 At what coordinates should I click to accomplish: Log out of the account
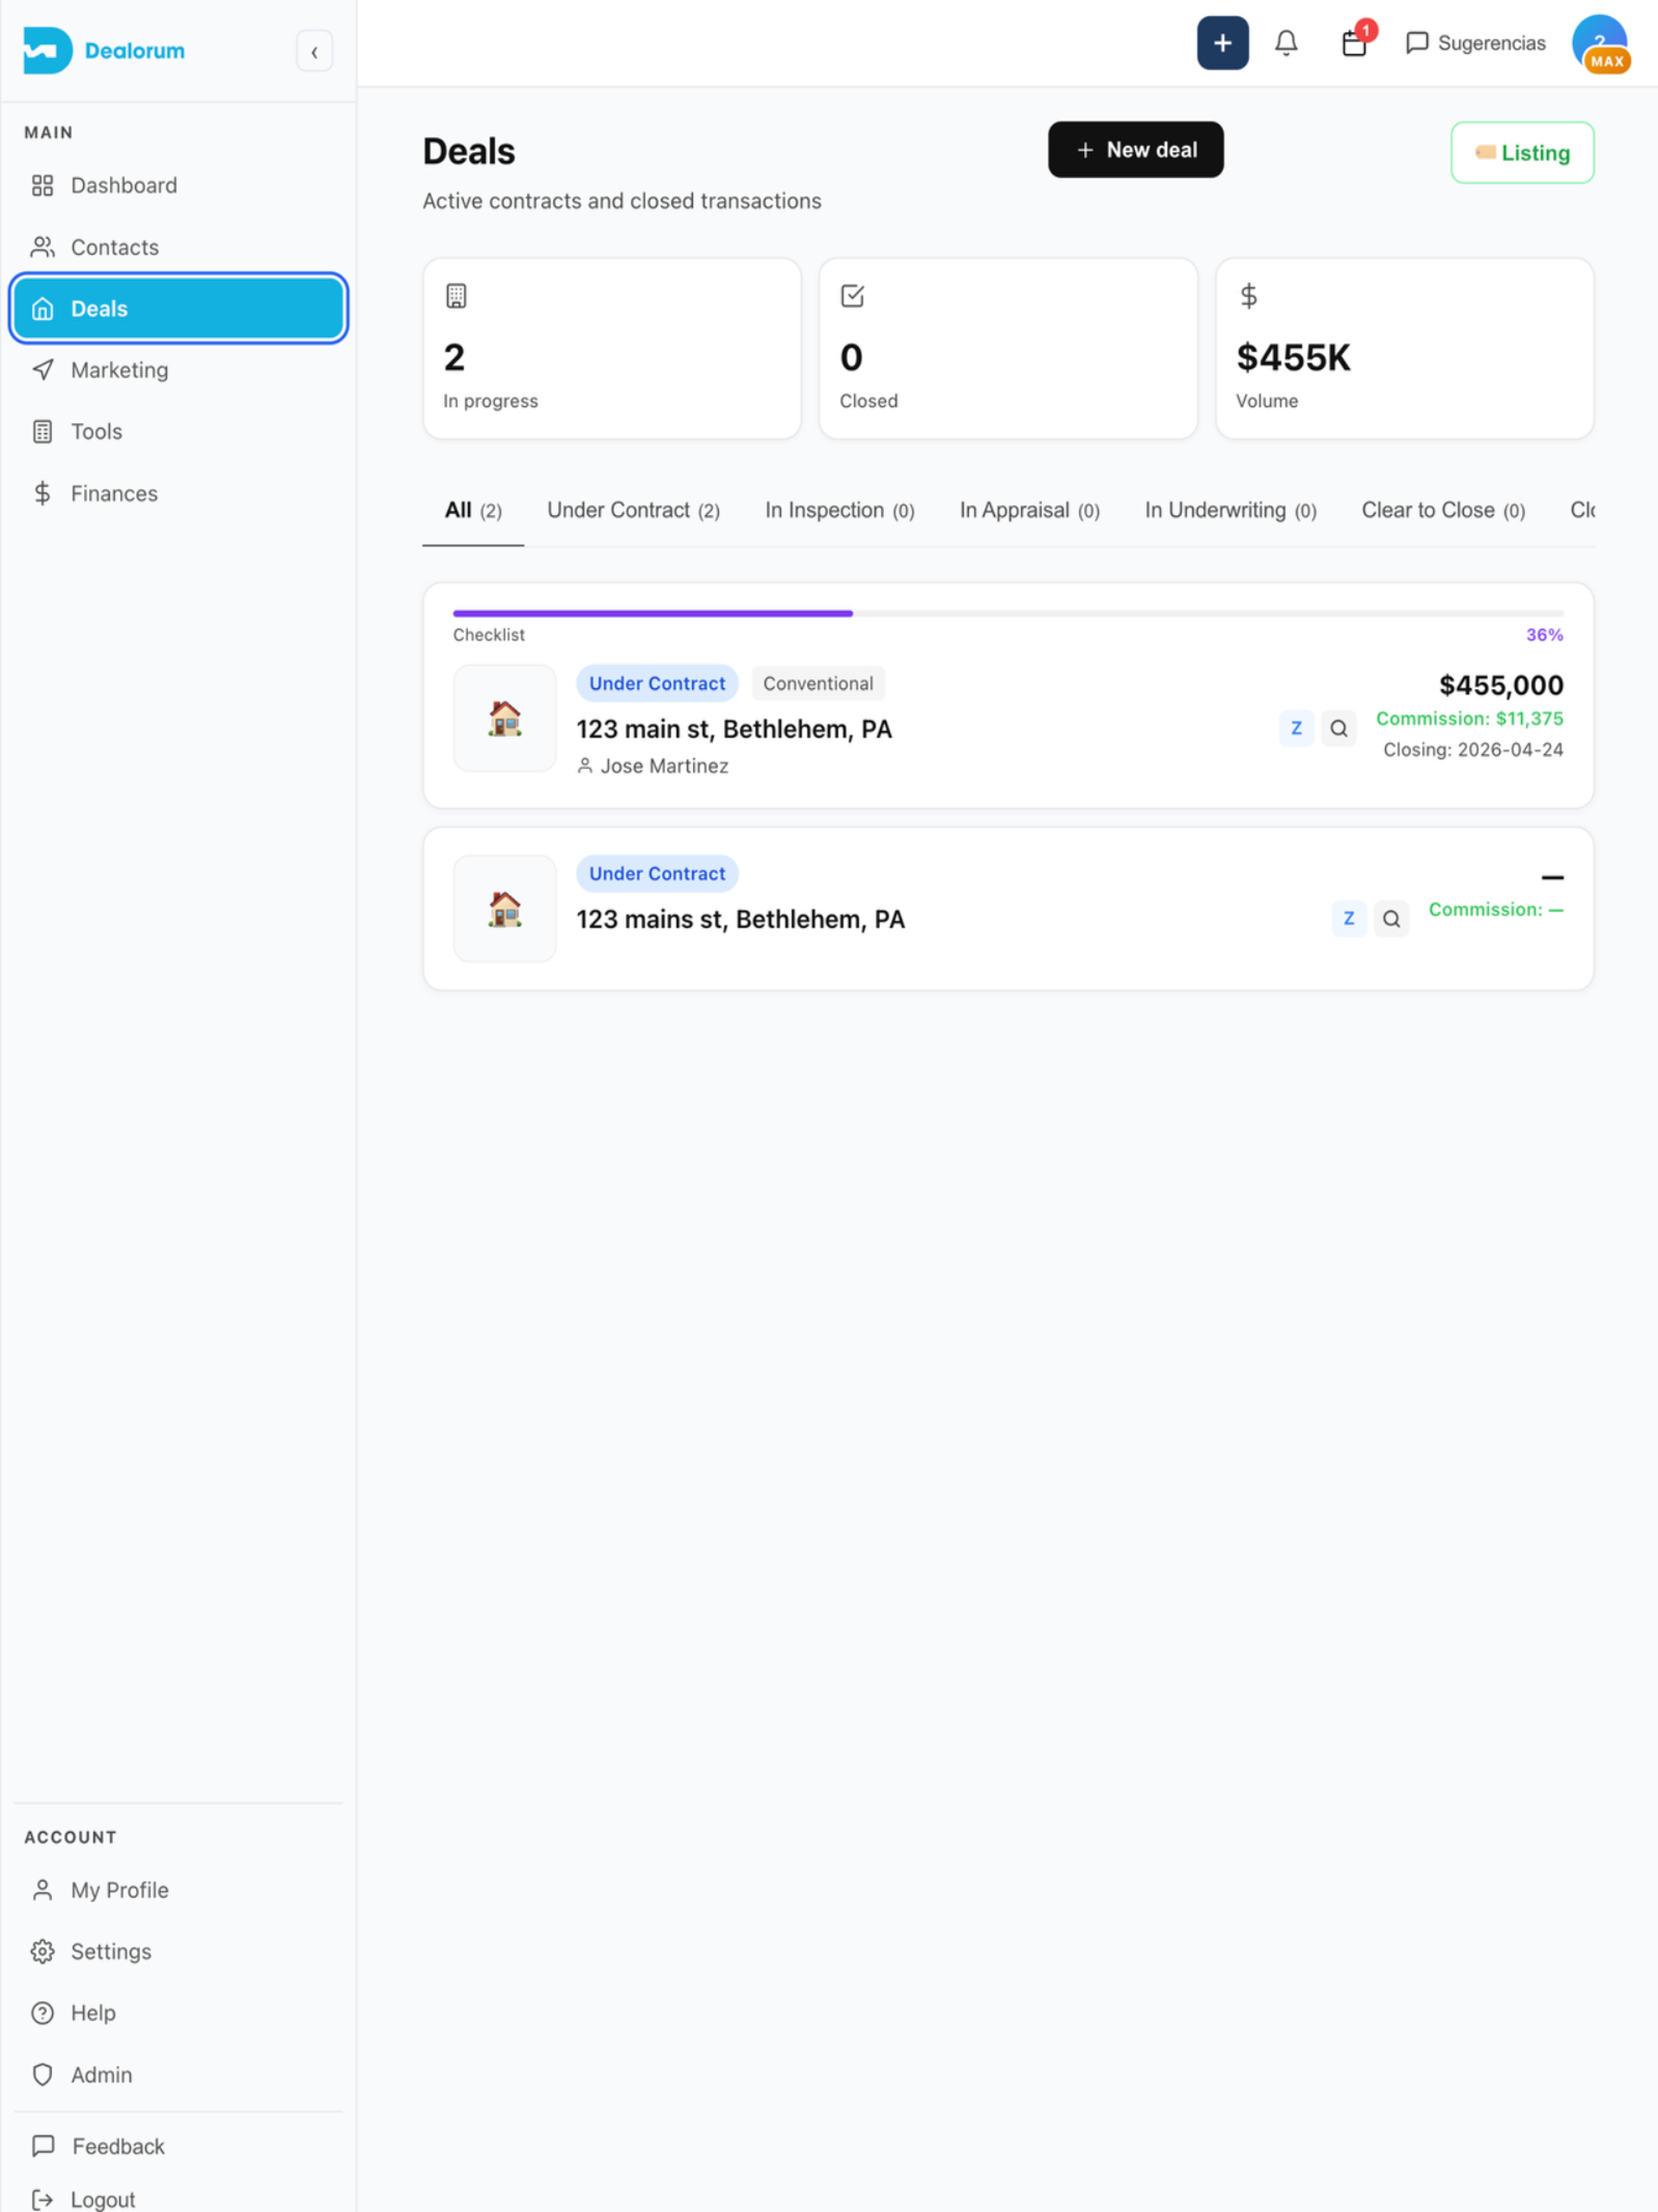[179, 2199]
